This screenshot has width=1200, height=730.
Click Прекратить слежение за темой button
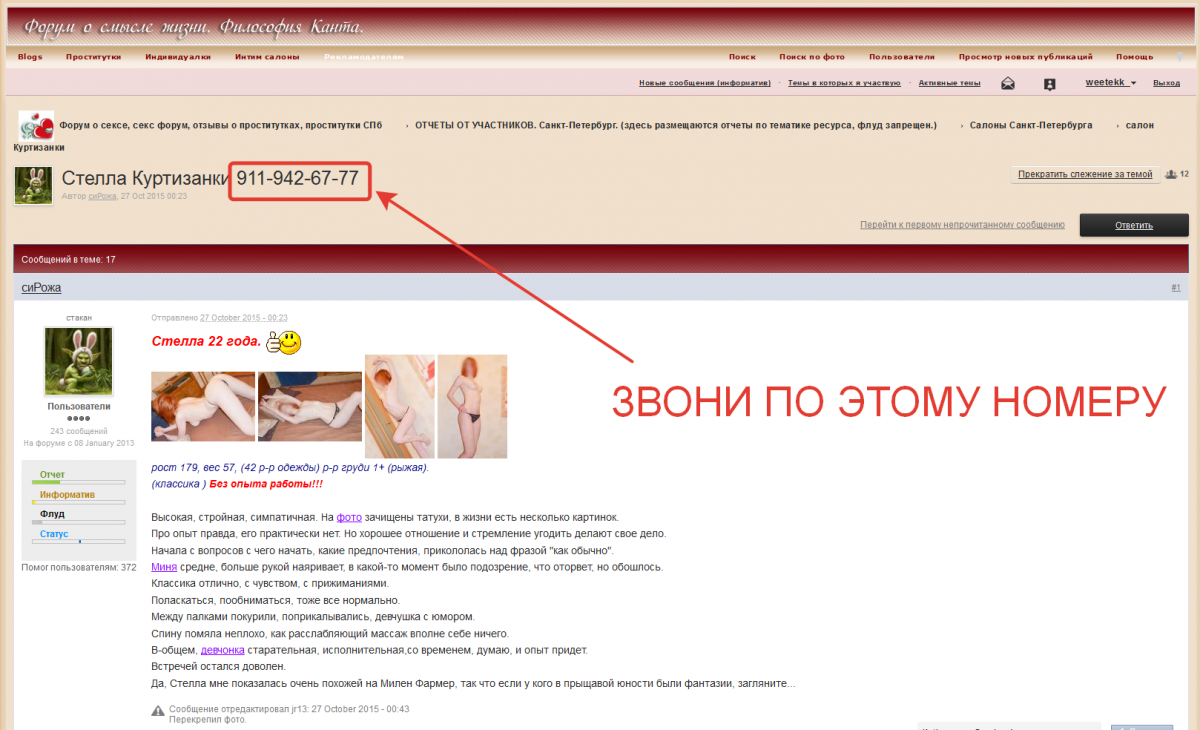(1085, 174)
